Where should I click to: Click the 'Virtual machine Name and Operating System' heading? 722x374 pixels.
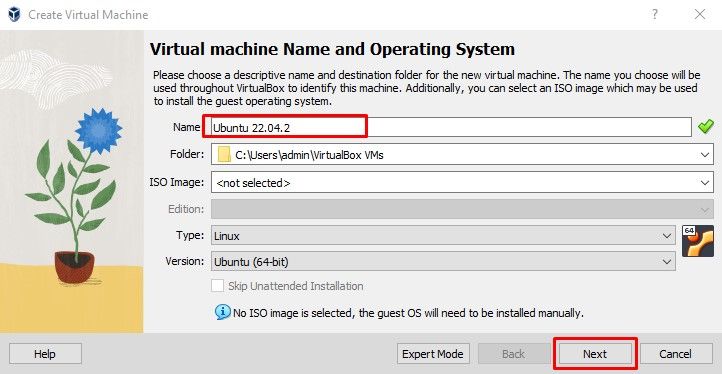[x=332, y=49]
